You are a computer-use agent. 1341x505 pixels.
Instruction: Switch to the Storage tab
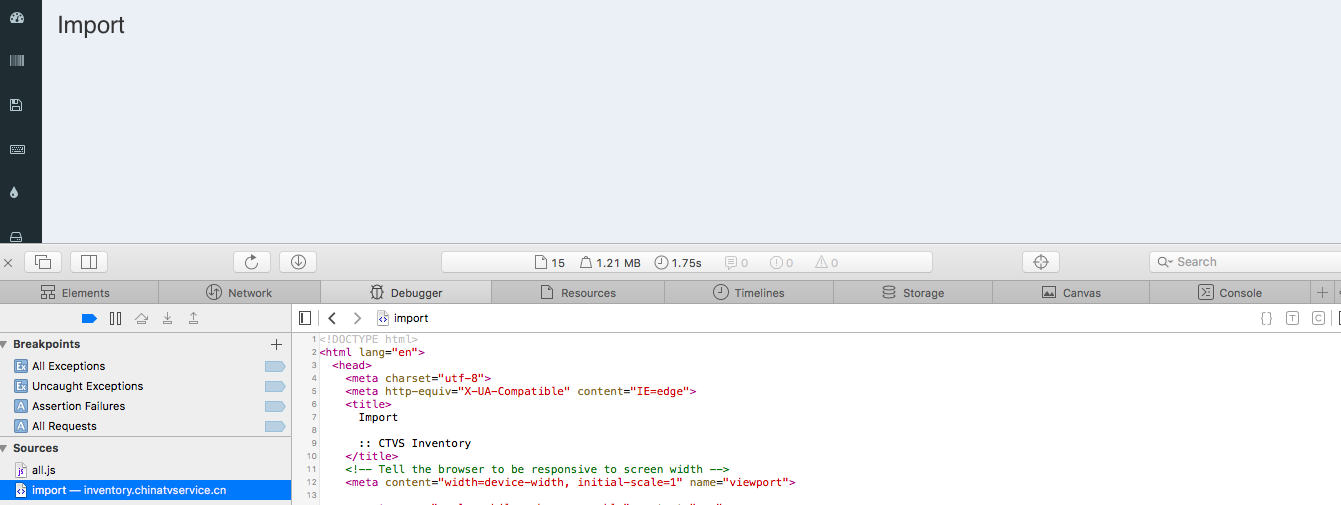(x=913, y=293)
